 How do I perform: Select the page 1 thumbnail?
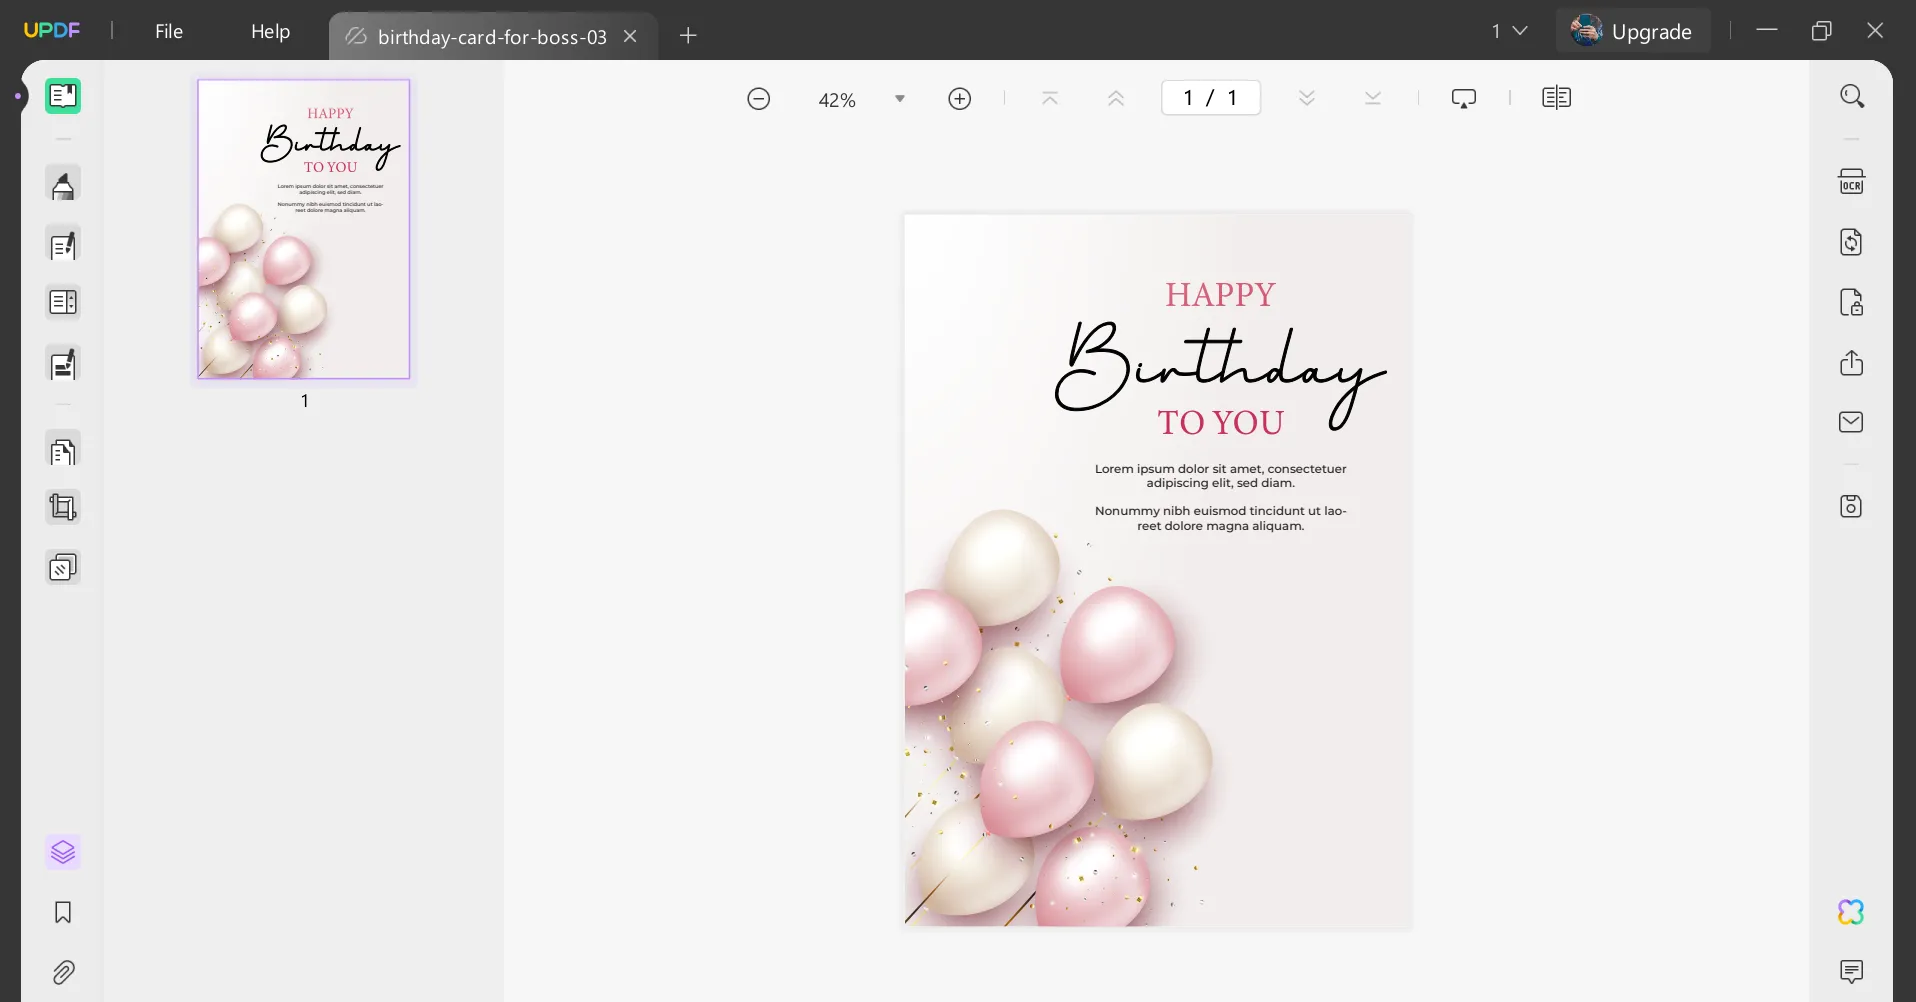point(304,229)
